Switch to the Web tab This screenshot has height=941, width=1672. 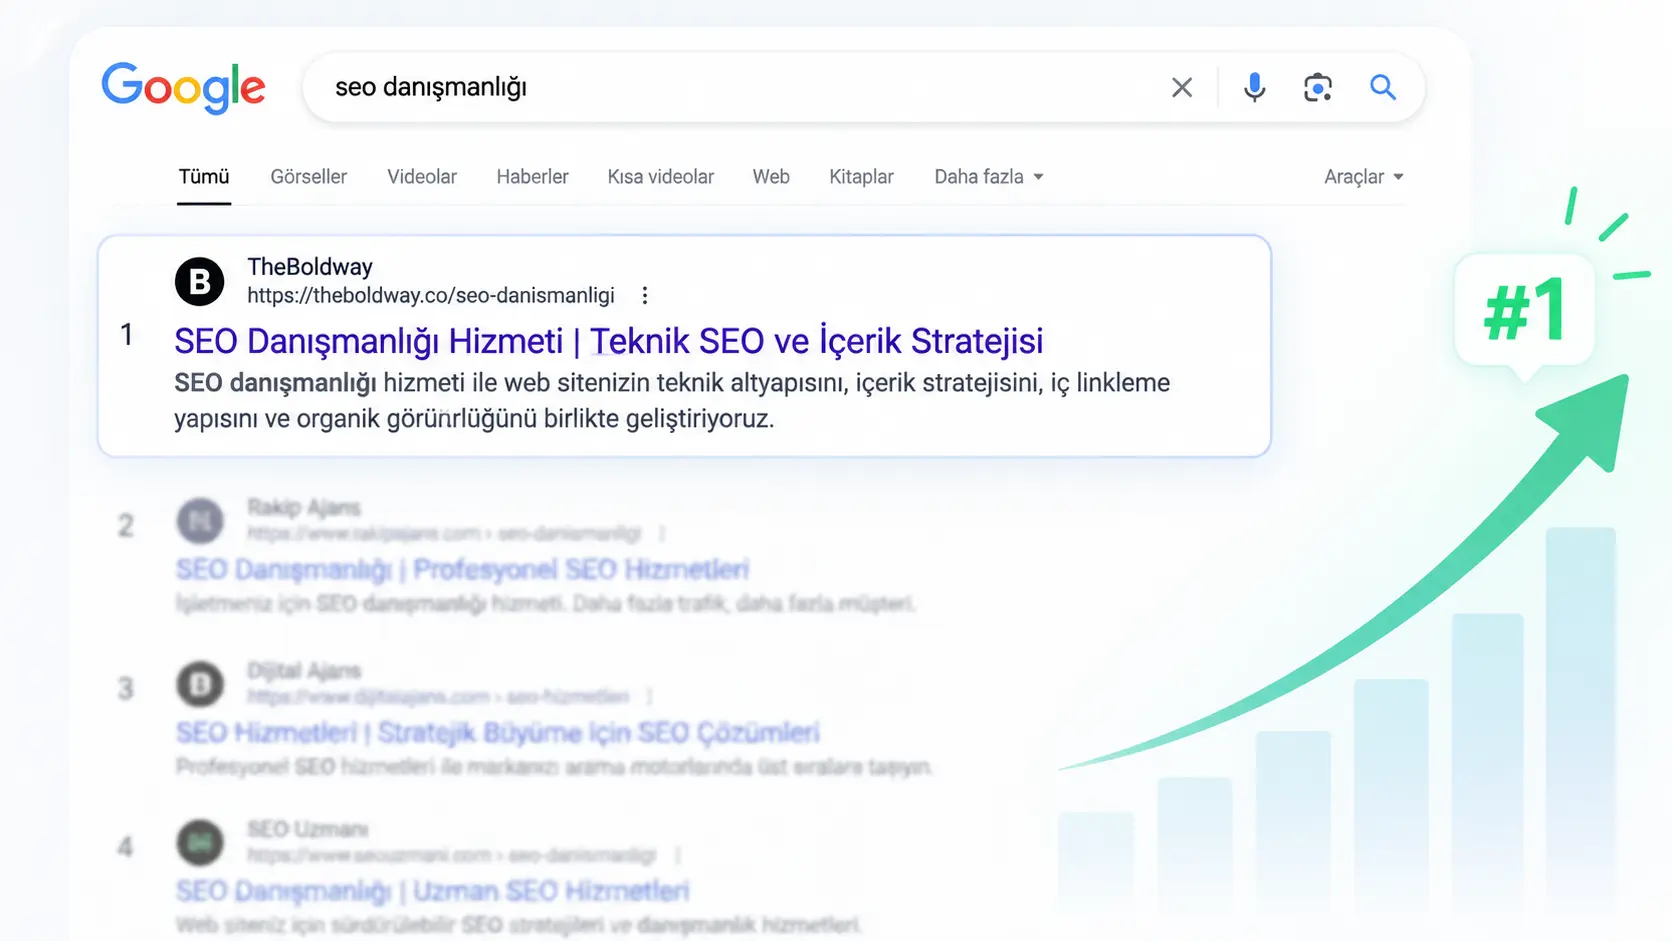(771, 177)
